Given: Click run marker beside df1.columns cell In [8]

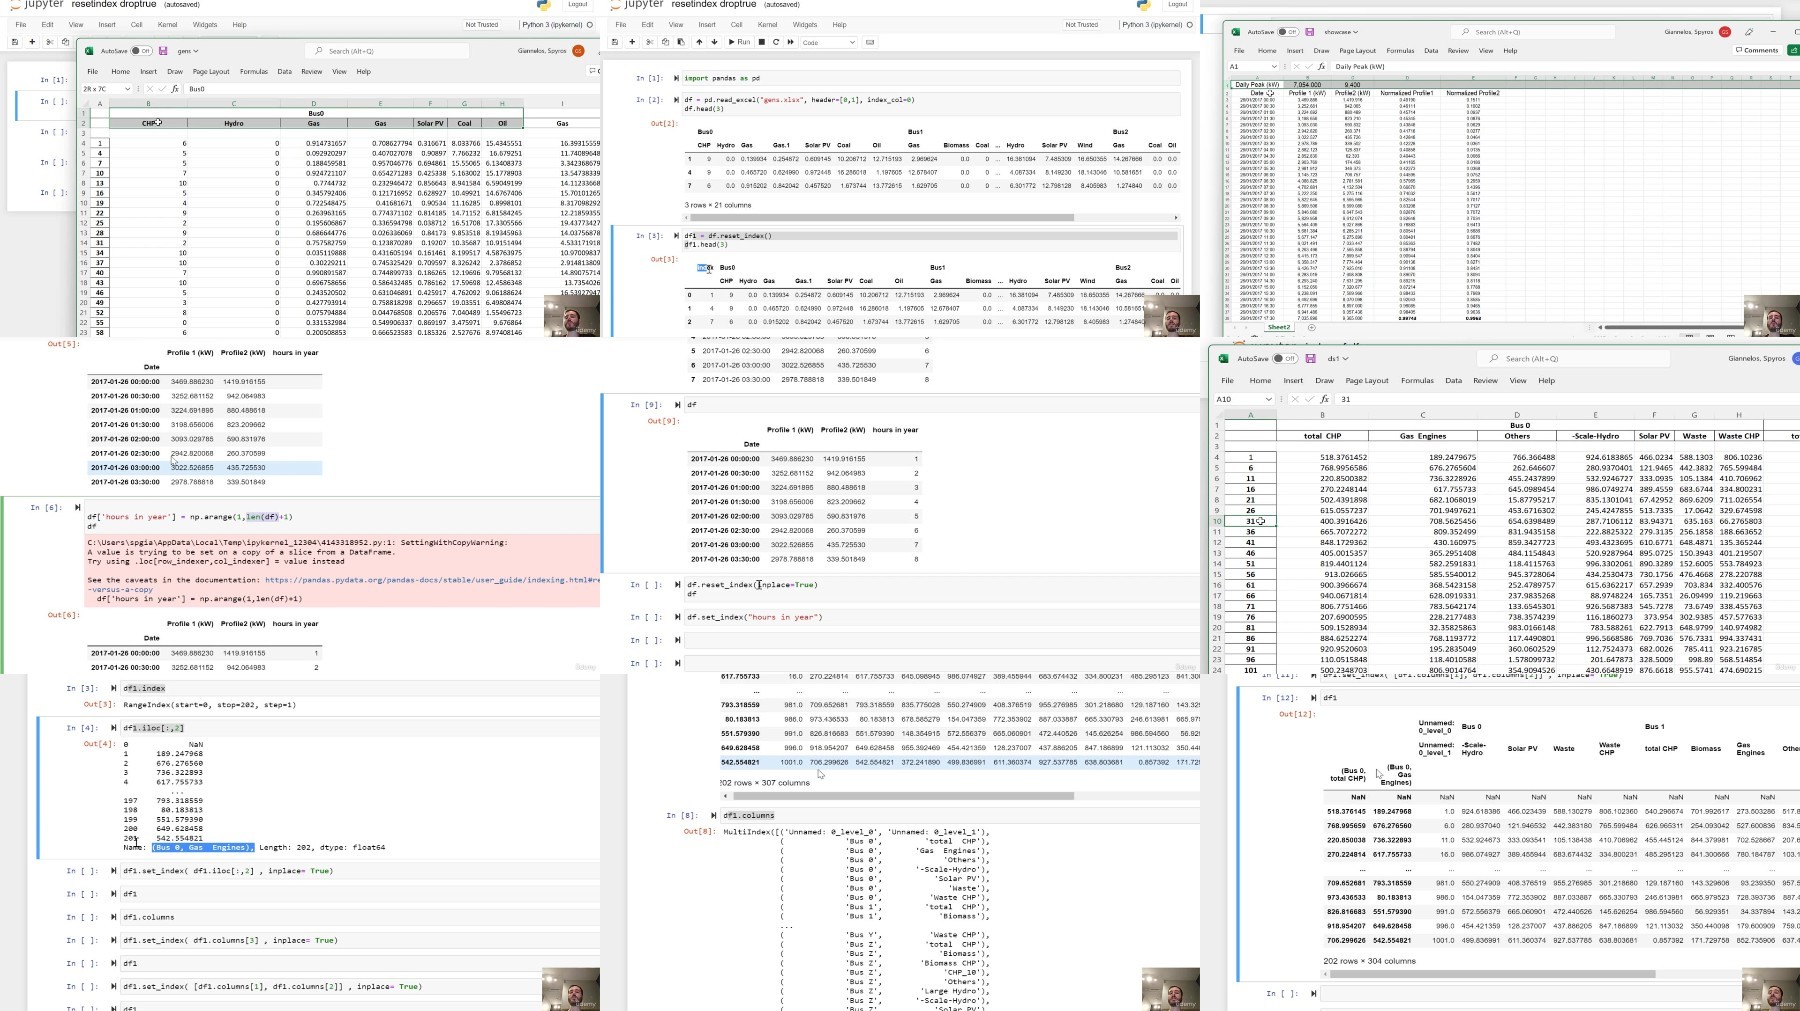Looking at the screenshot, I should pos(714,815).
